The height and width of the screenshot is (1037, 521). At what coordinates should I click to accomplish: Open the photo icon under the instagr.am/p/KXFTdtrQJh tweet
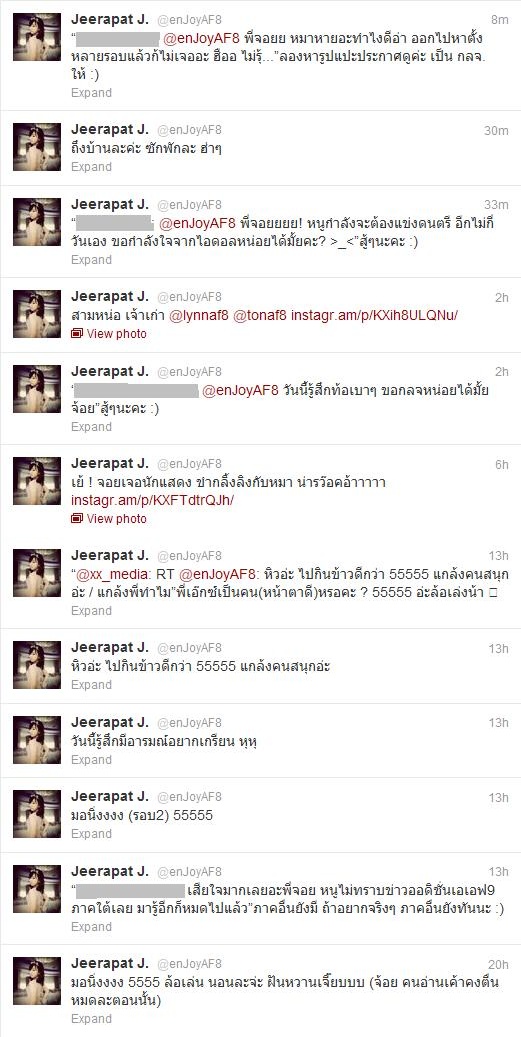coord(77,519)
